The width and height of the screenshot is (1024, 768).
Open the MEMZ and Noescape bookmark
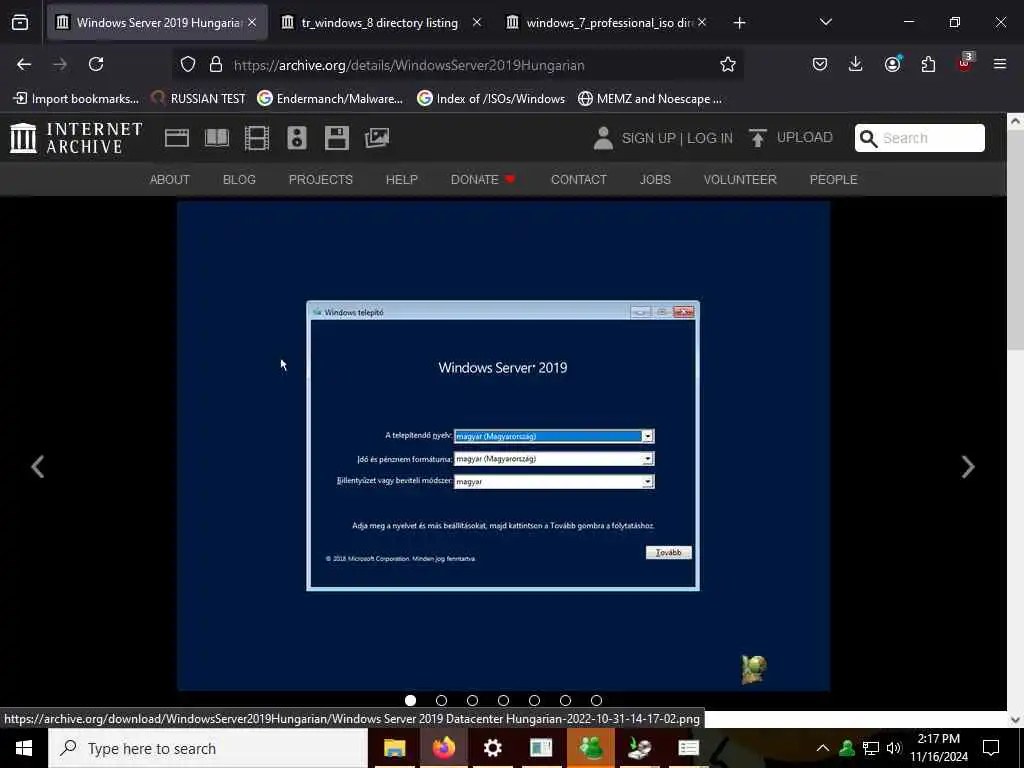pos(650,99)
